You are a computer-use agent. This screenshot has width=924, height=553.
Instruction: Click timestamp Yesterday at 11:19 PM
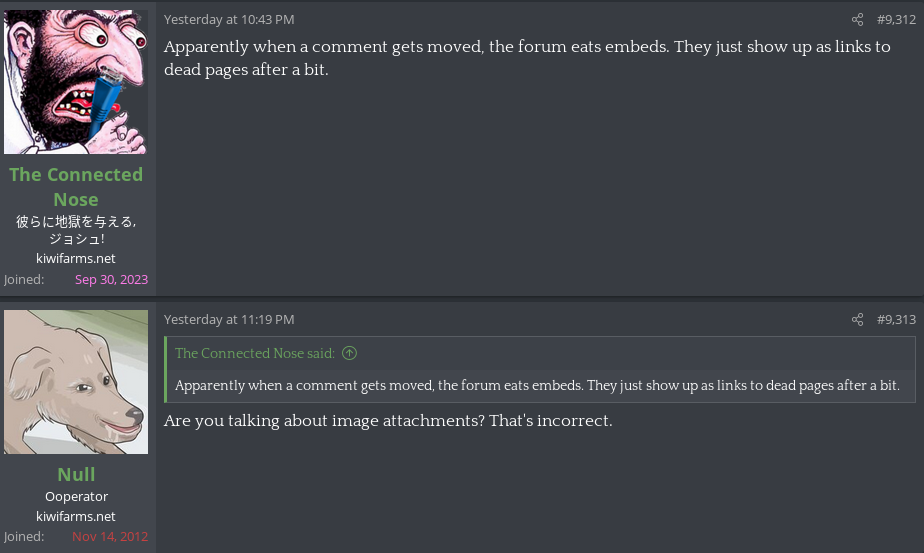(229, 320)
